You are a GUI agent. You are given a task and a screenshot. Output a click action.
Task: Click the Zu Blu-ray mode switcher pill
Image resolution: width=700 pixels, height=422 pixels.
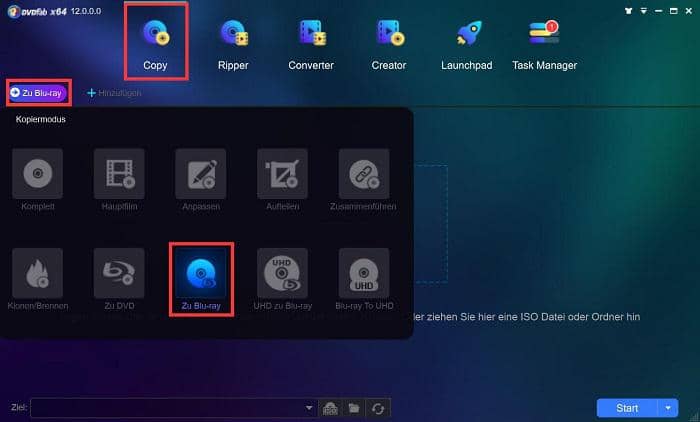38,93
